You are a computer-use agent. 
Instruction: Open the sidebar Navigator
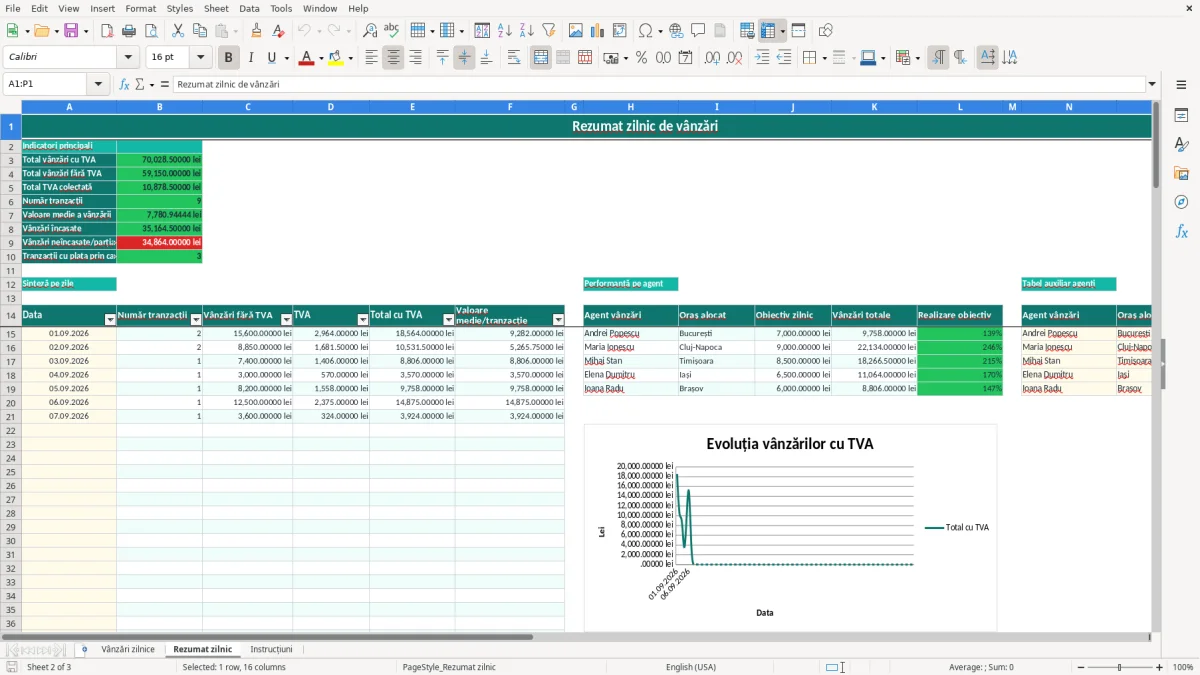coord(1181,202)
